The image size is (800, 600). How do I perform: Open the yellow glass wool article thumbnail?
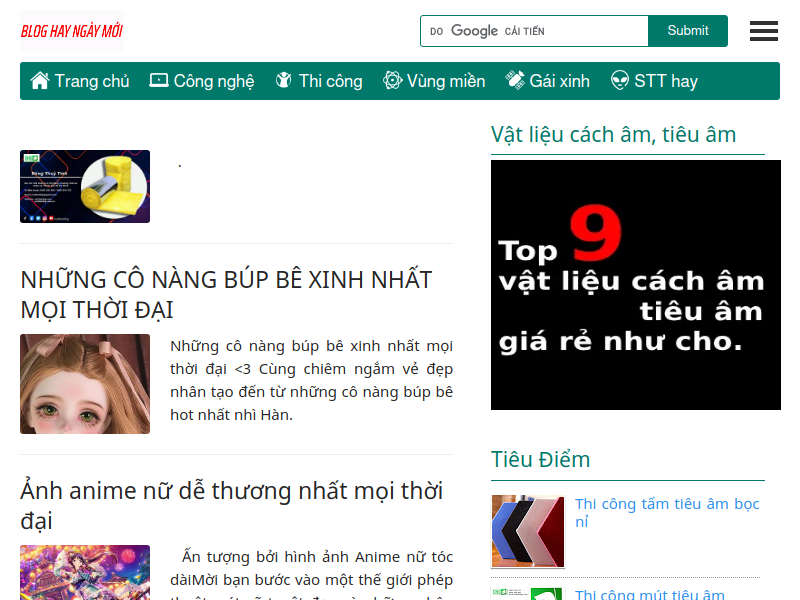coord(85,186)
